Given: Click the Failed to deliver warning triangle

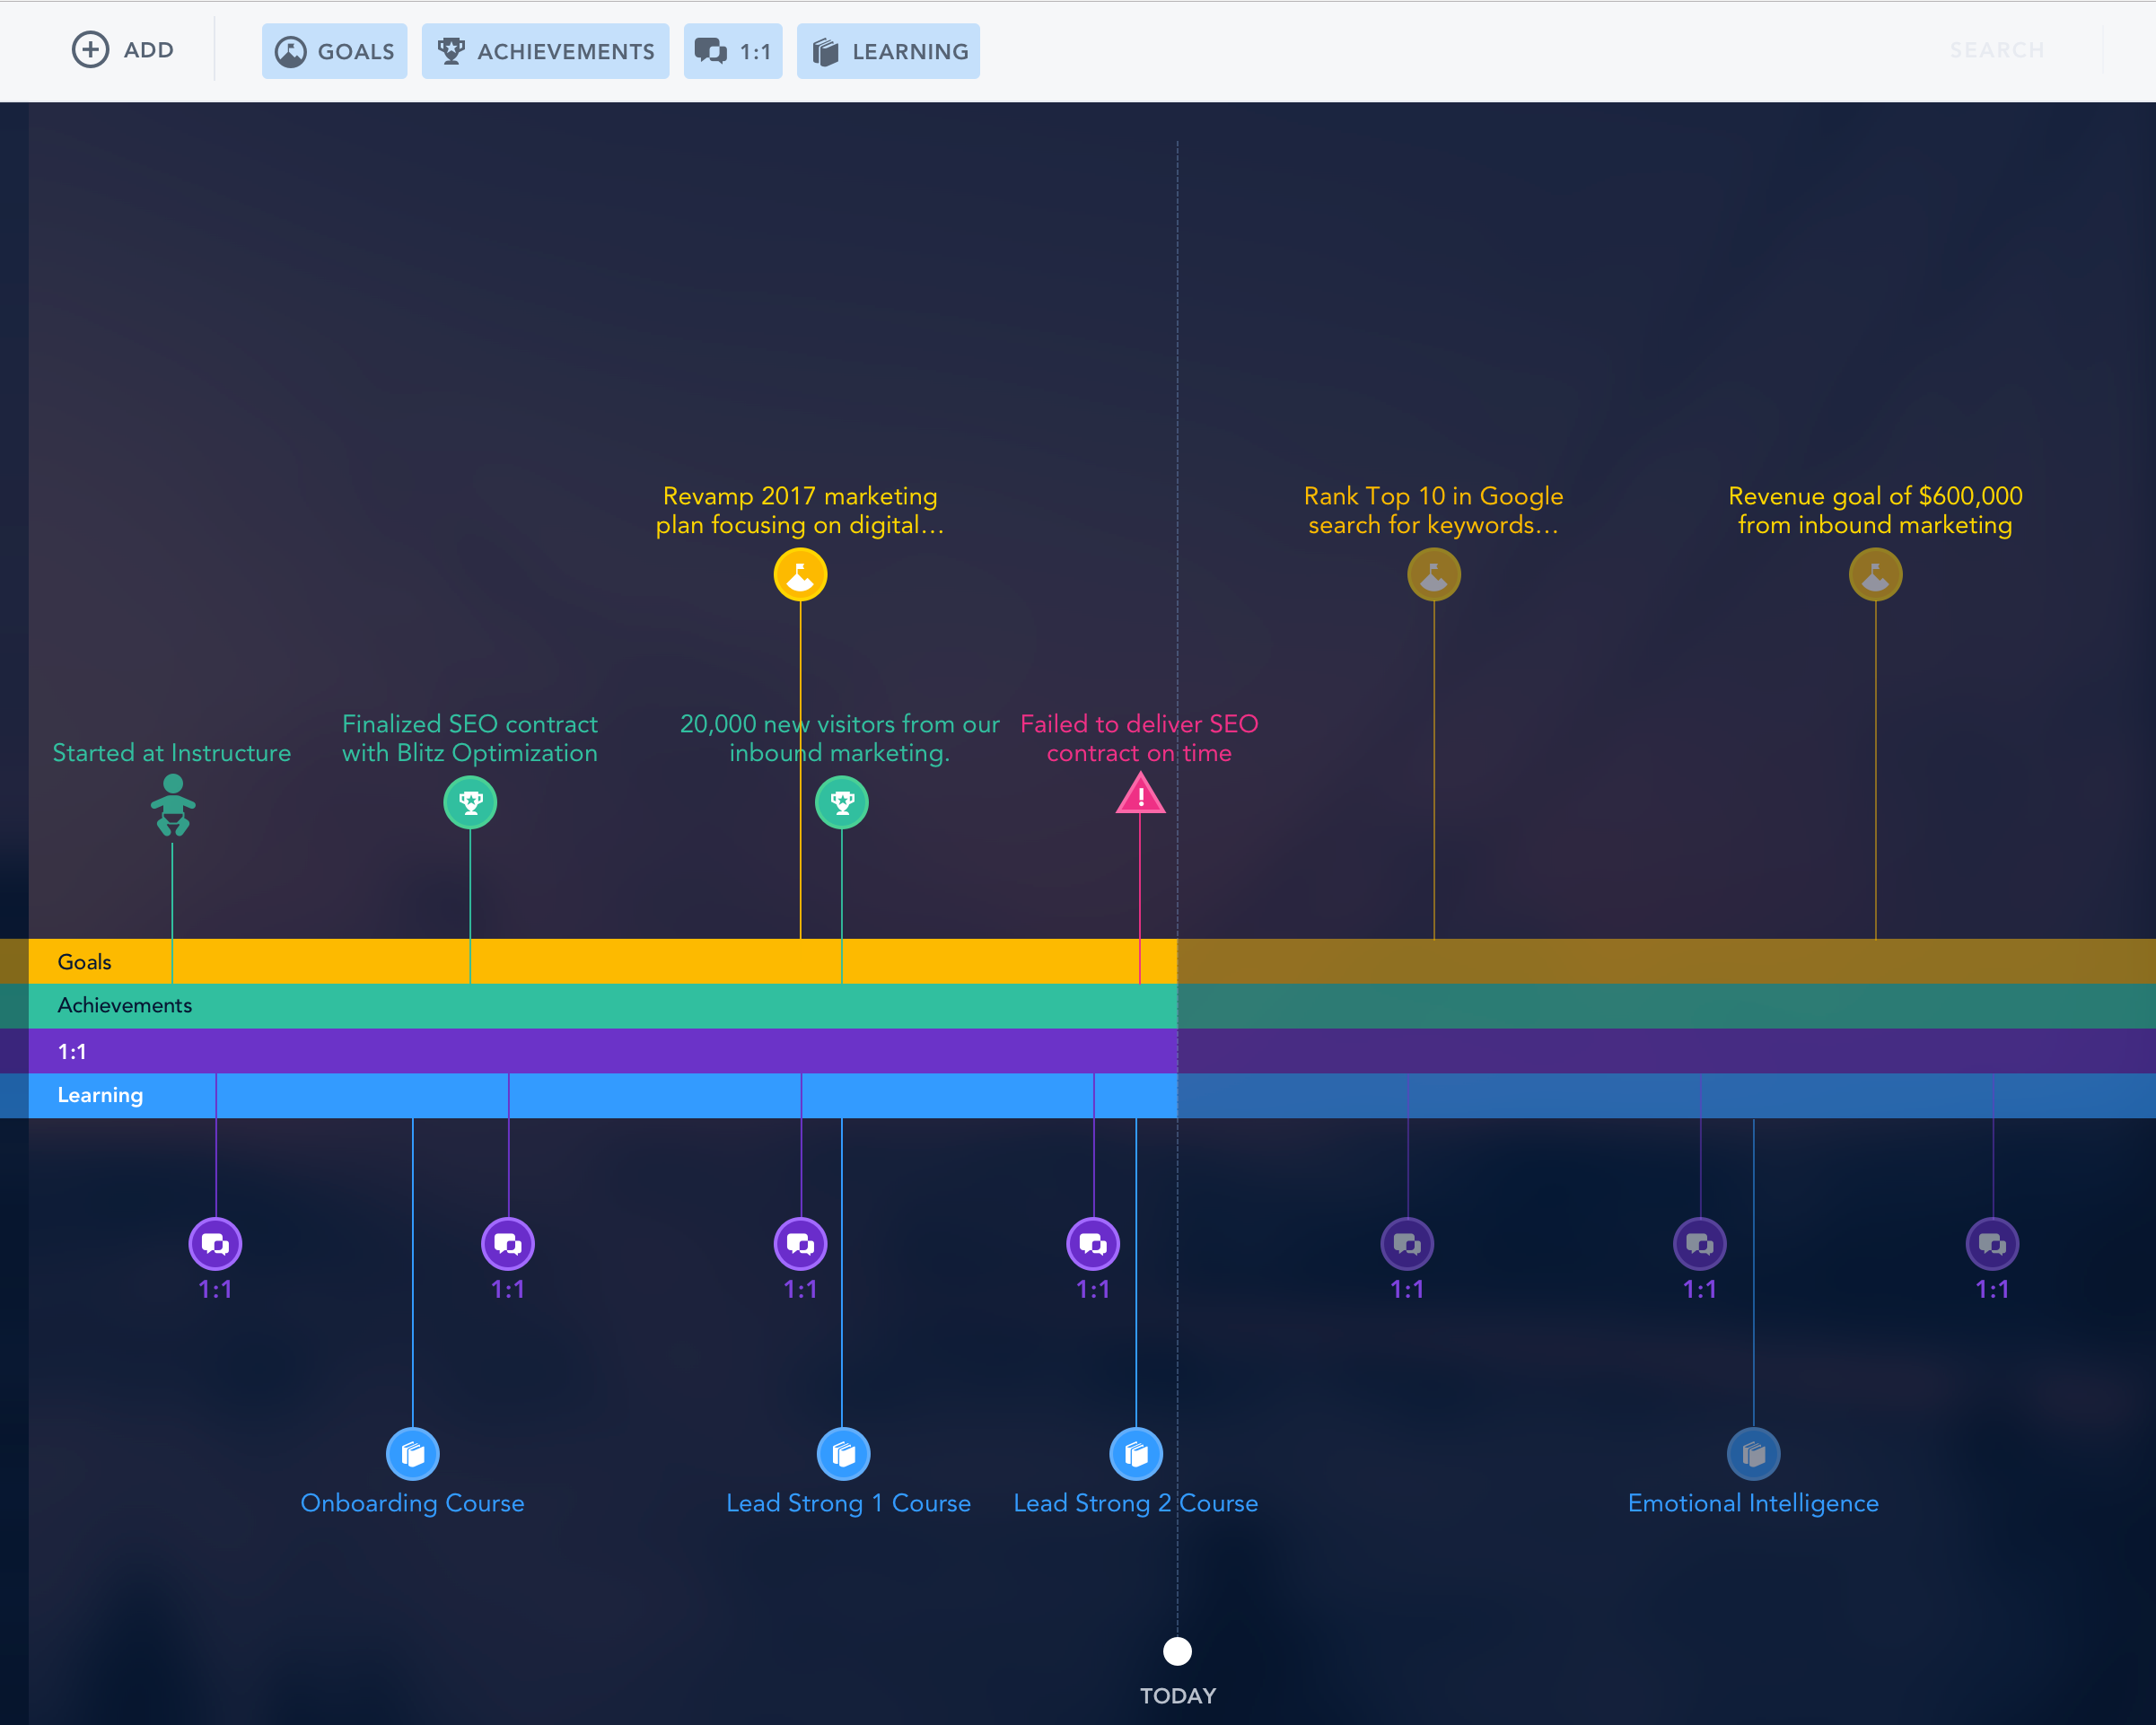Looking at the screenshot, I should pyautogui.click(x=1140, y=797).
